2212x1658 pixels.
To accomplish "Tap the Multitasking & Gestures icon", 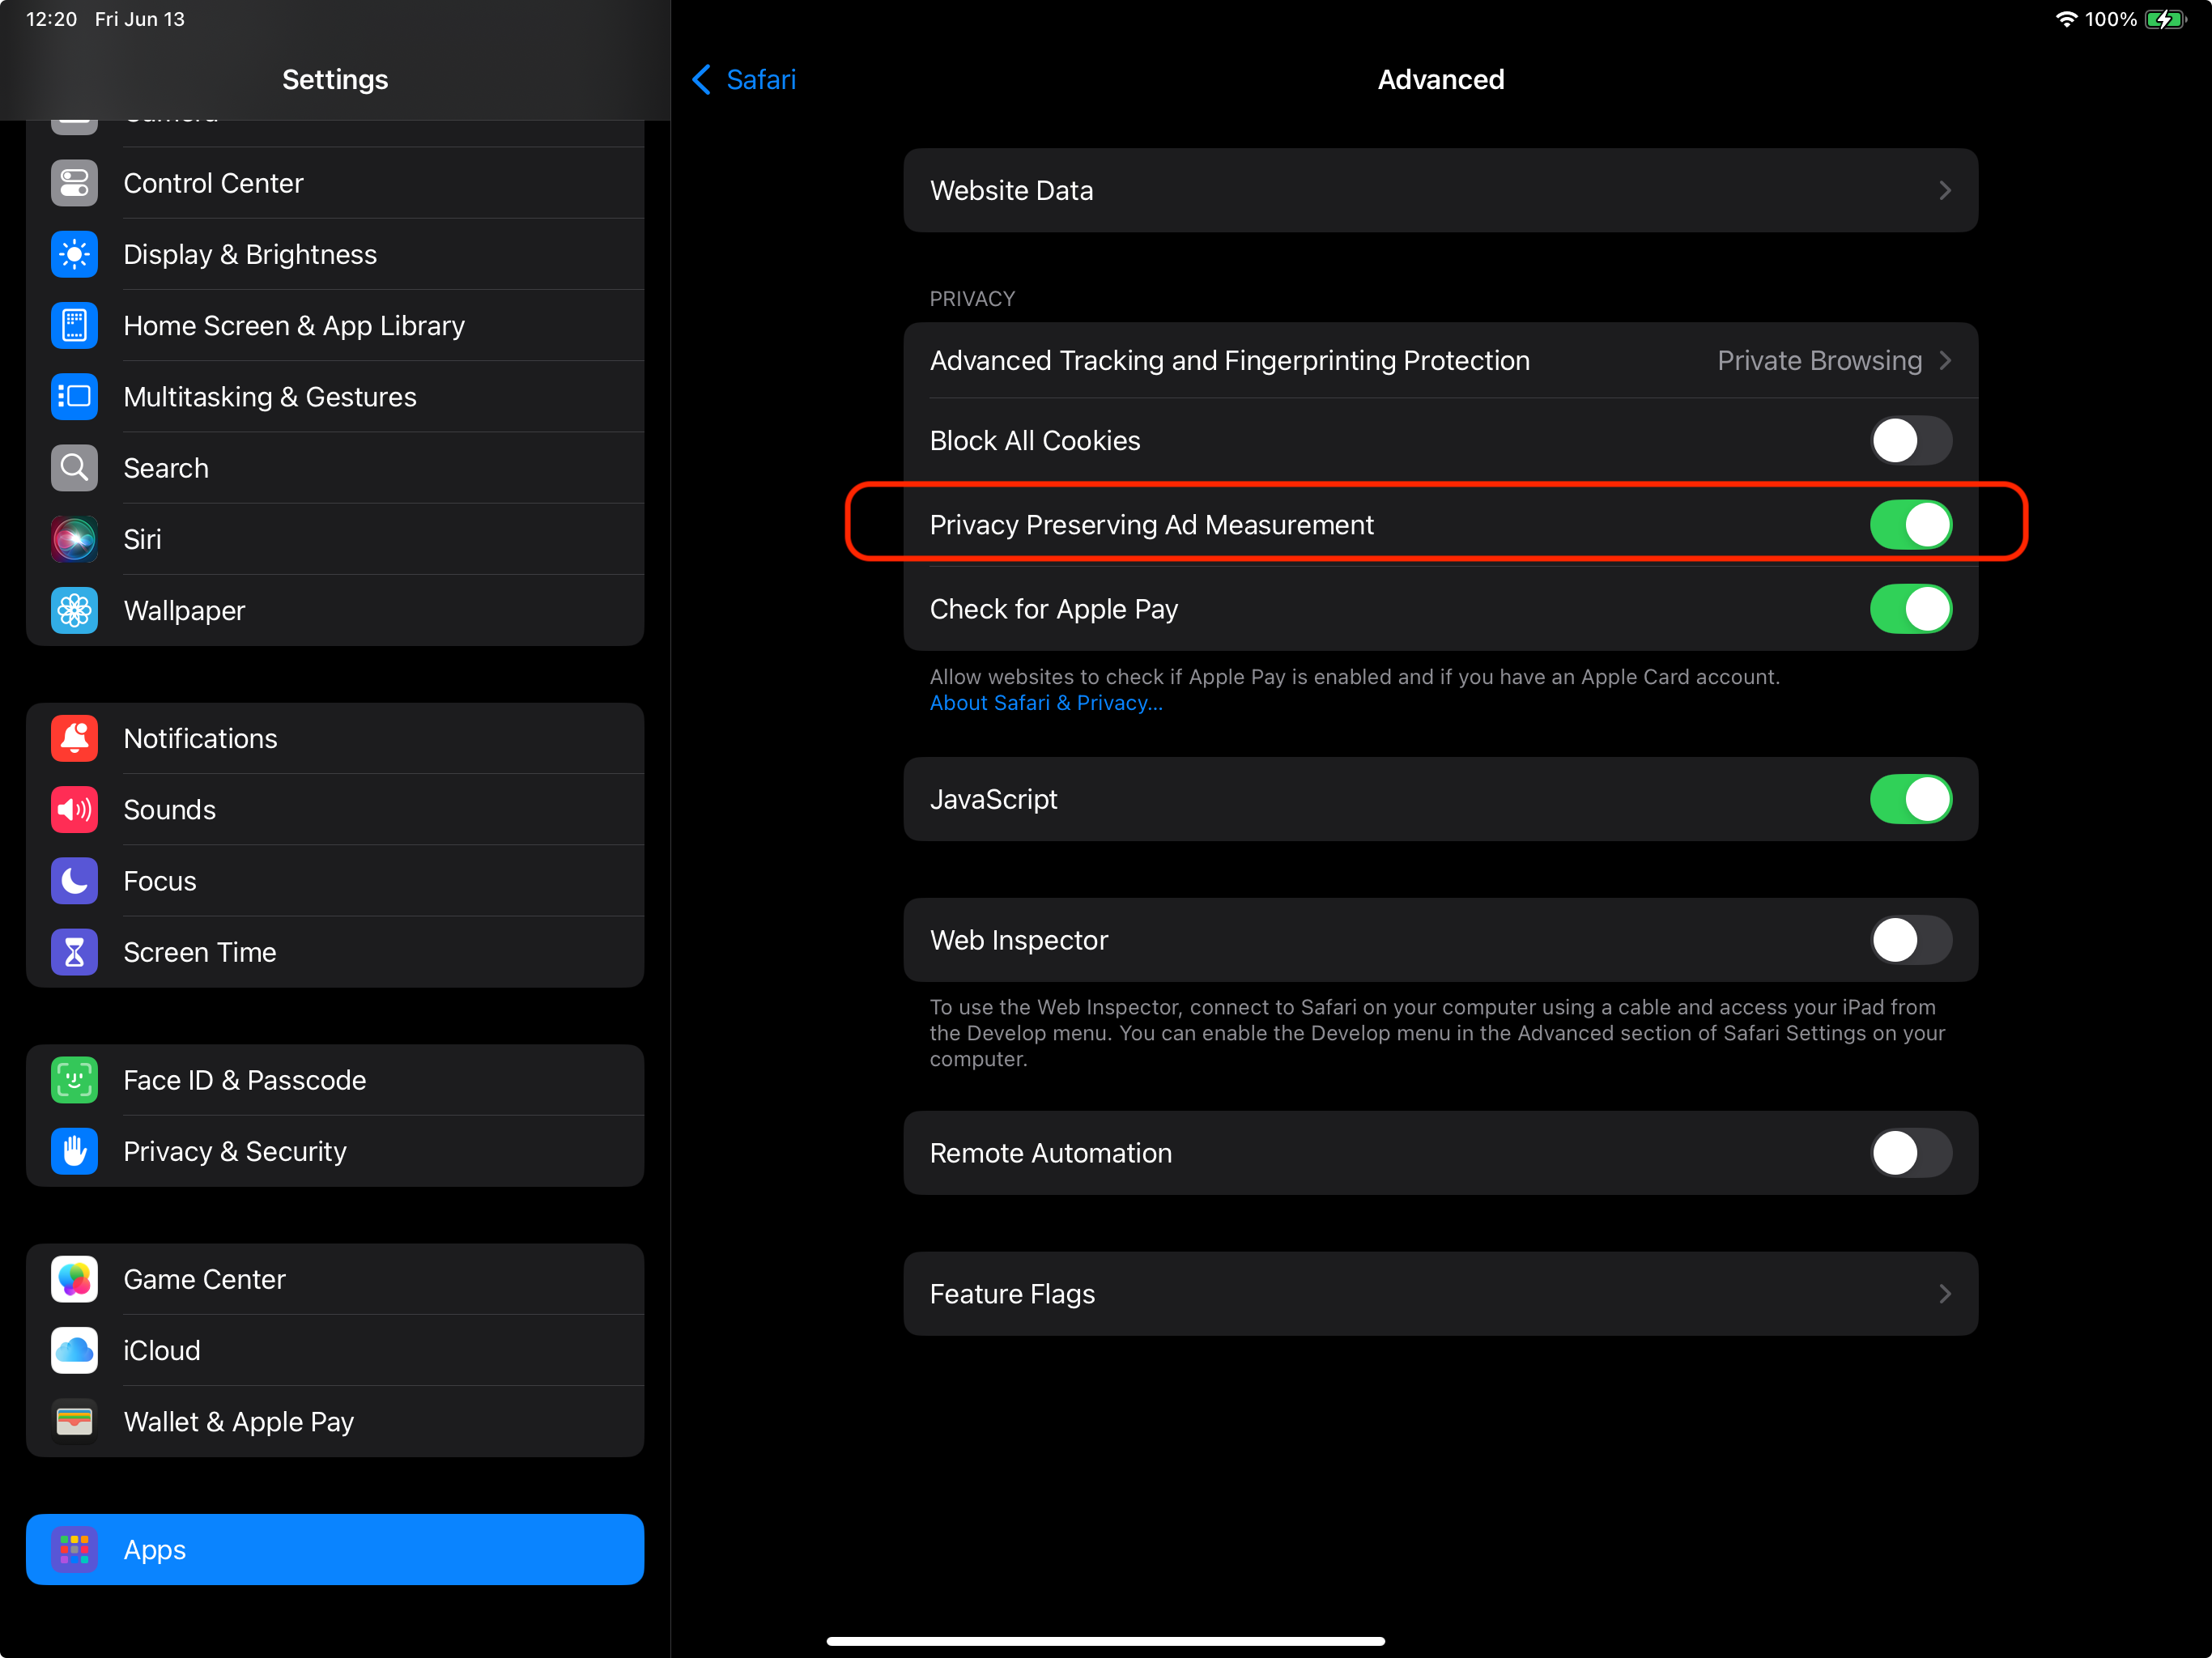I will 74,396.
